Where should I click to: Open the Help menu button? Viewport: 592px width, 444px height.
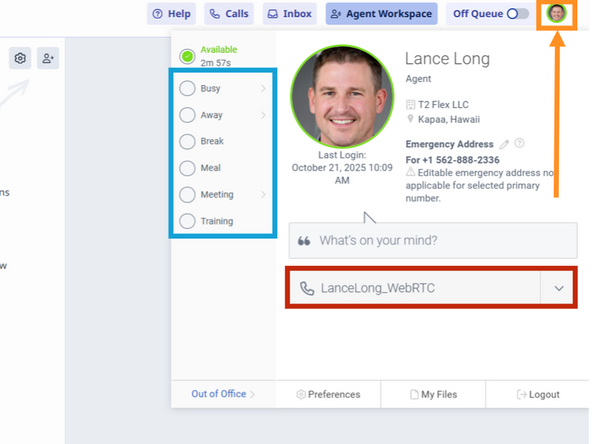click(x=171, y=14)
